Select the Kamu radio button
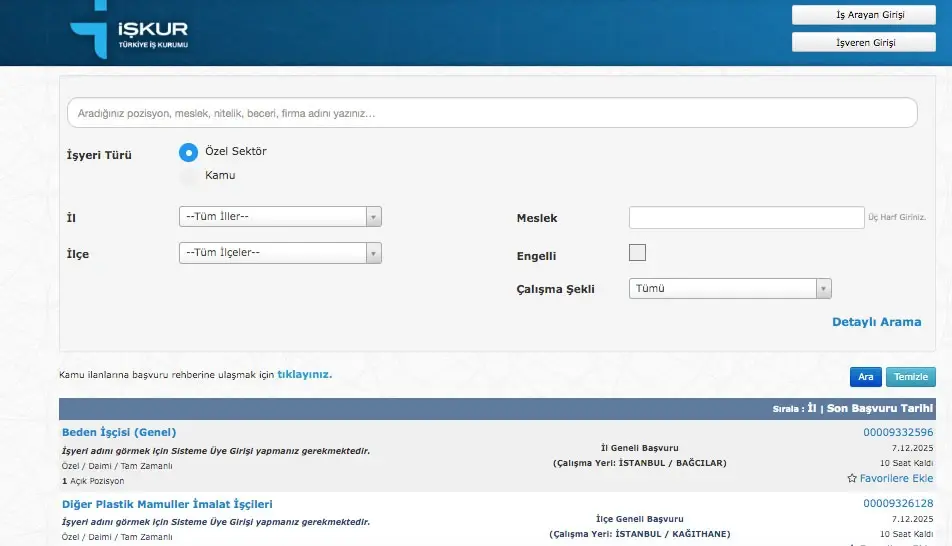952x546 pixels. coord(188,176)
